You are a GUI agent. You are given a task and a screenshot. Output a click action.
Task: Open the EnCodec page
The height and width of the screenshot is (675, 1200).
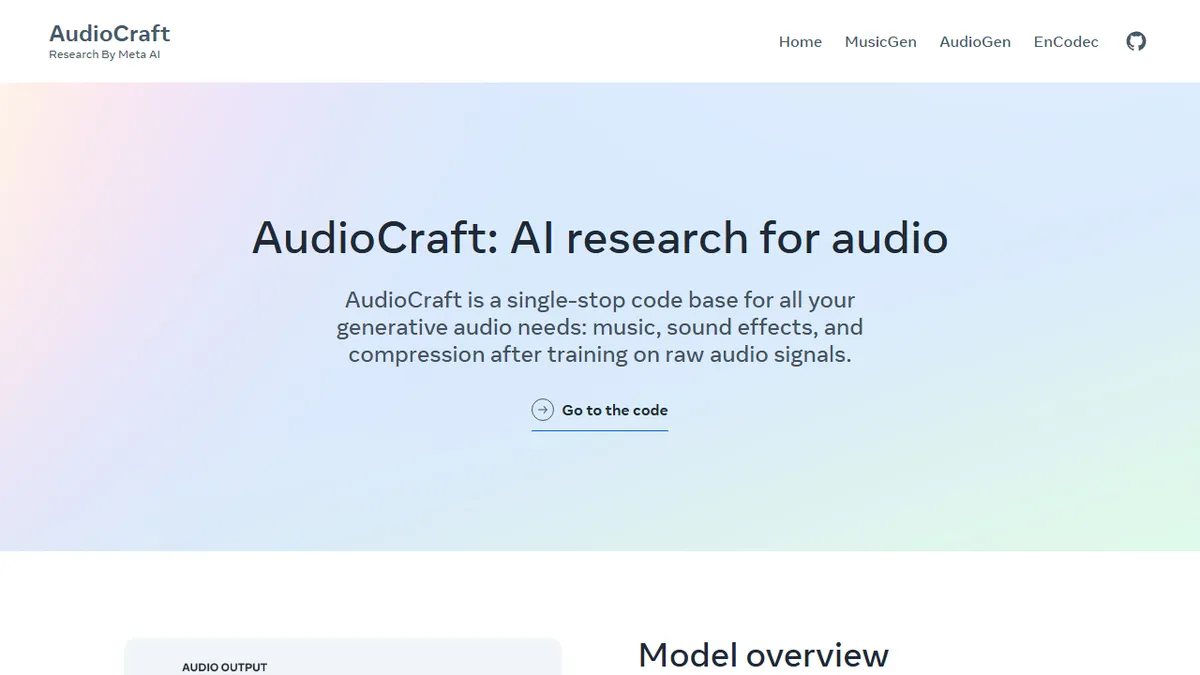coord(1066,42)
